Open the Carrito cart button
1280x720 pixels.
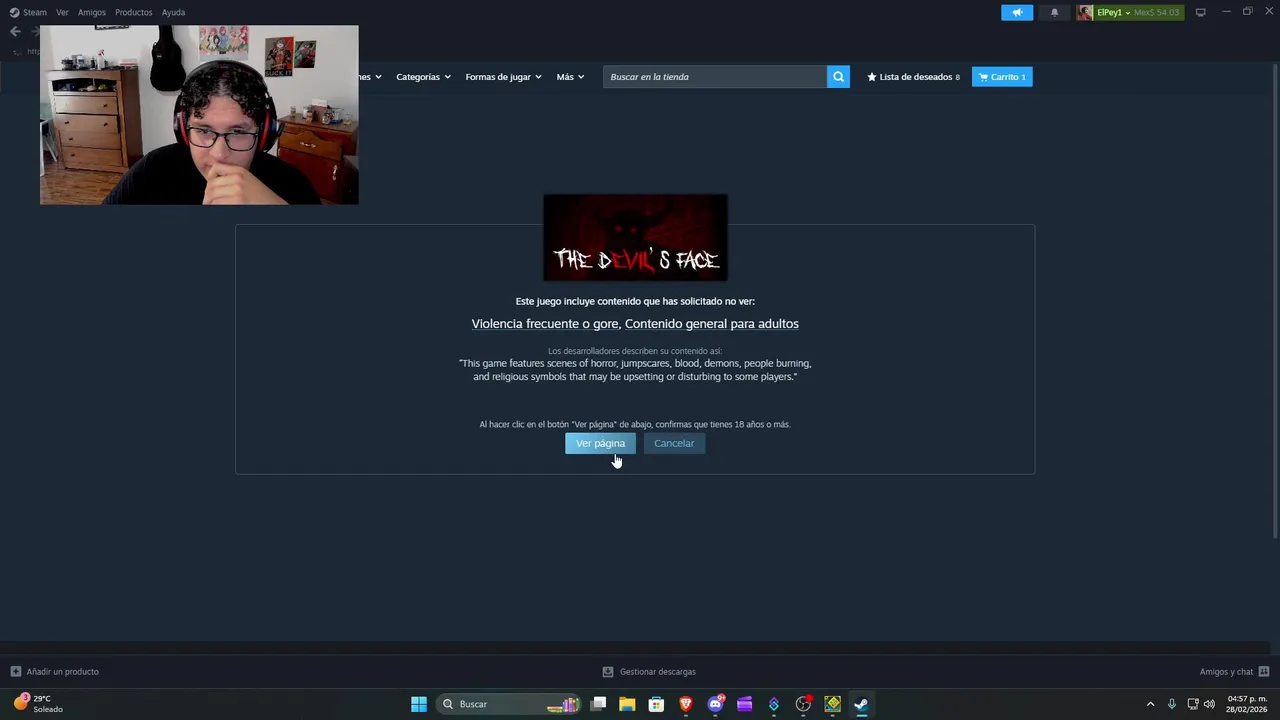pyautogui.click(x=1002, y=77)
